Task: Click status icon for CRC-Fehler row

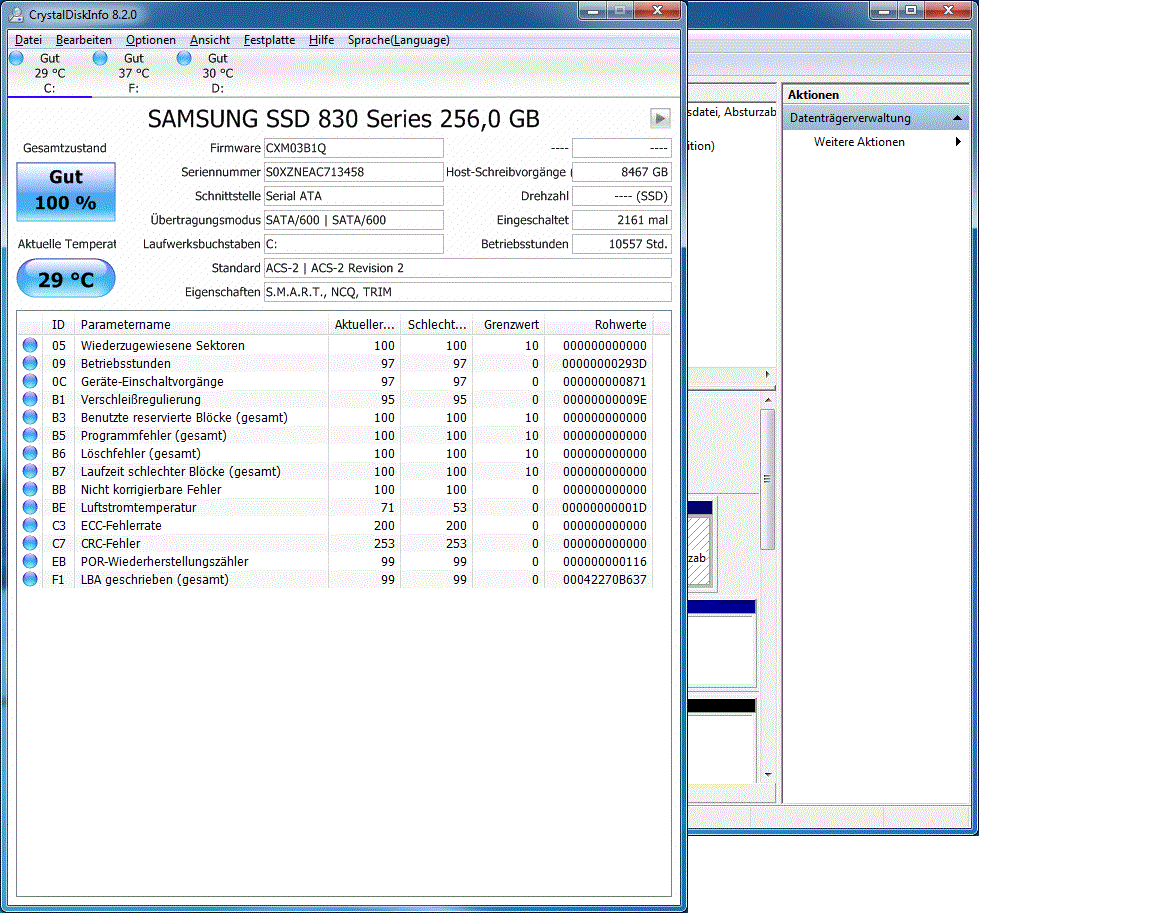Action: tap(30, 543)
